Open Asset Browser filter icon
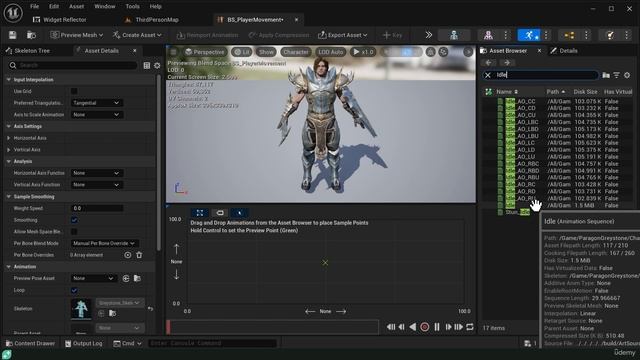Screen dimensions: 640x360 point(616,75)
